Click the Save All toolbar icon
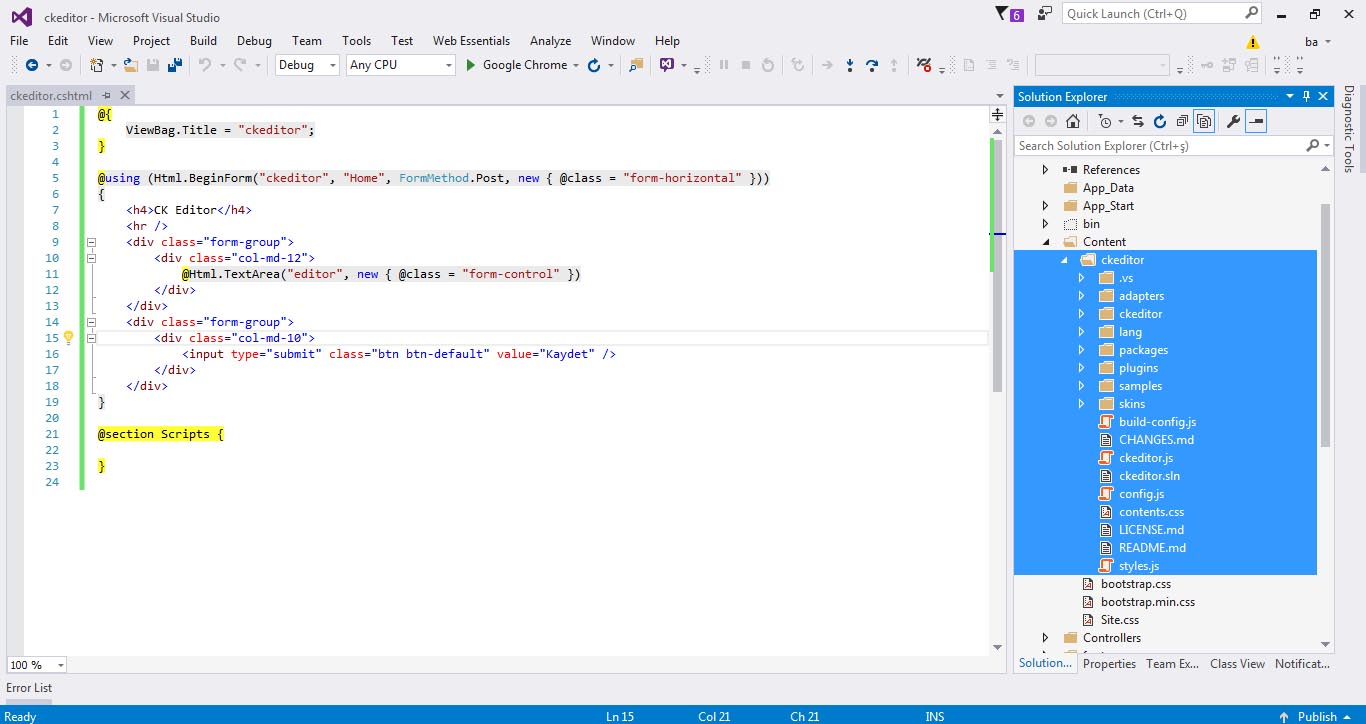1366x724 pixels. coord(175,65)
